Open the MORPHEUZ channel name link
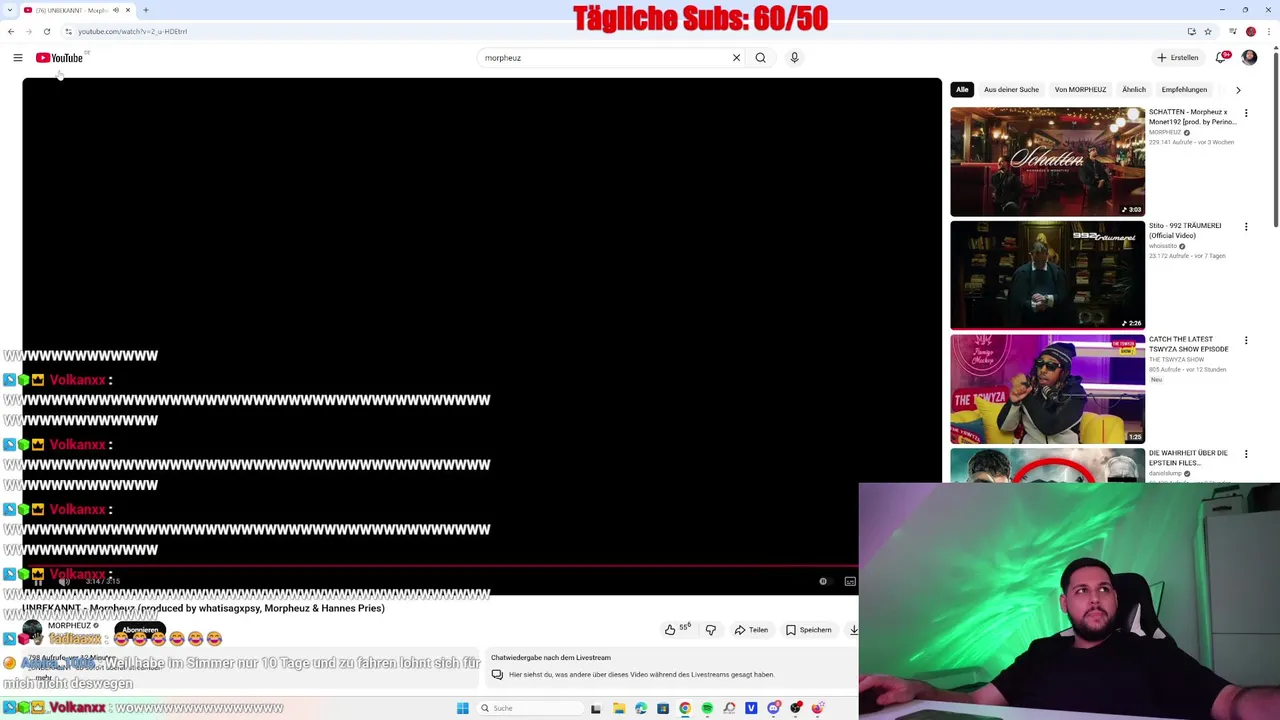Viewport: 1280px width, 720px height. click(x=70, y=626)
